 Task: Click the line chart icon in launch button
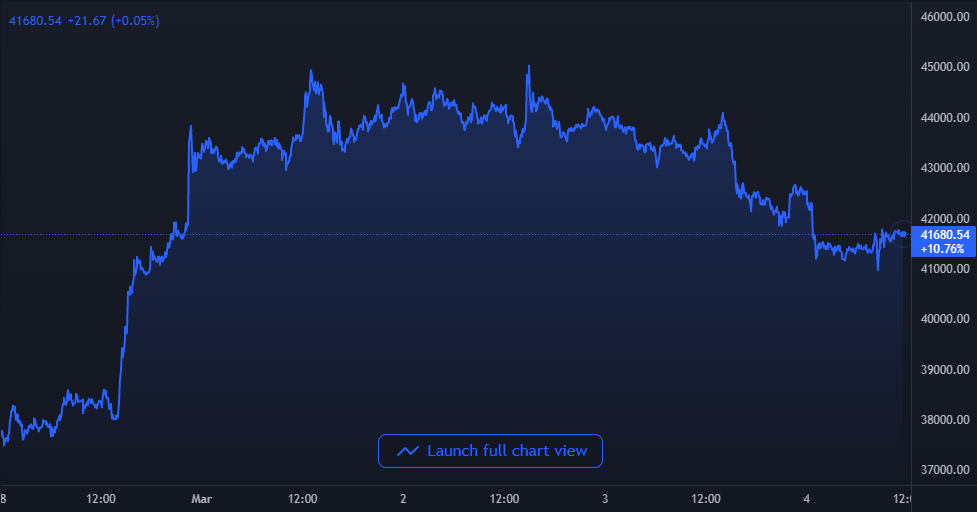tap(407, 452)
